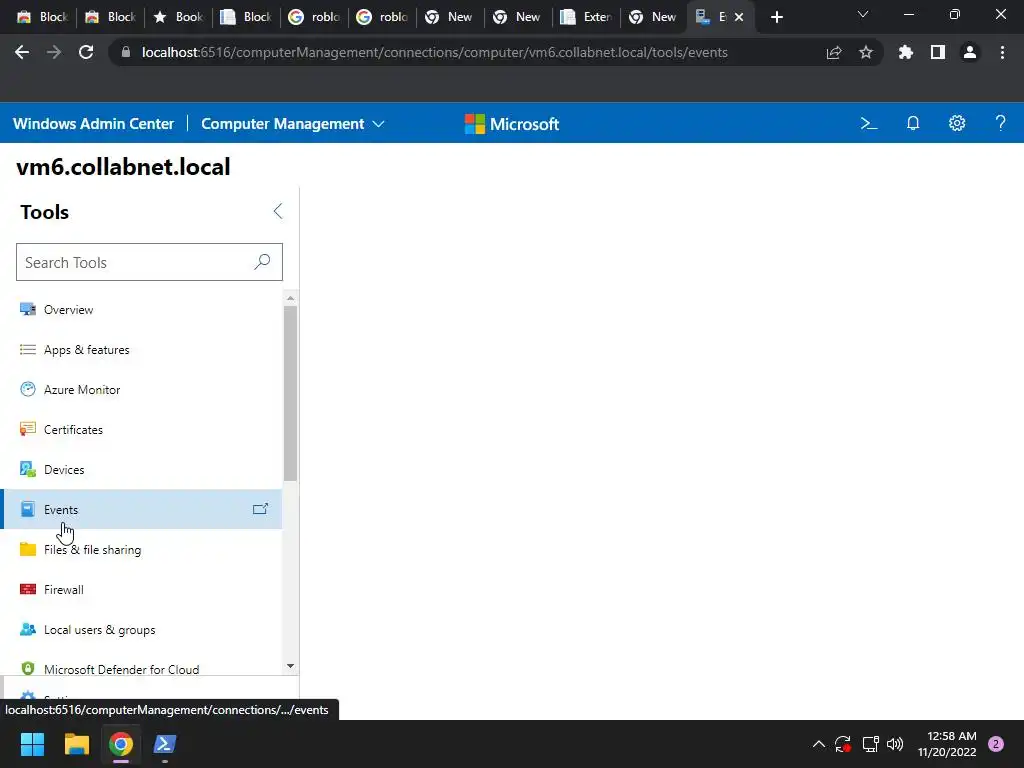Open the Windows Start menu
The width and height of the screenshot is (1024, 768).
coord(32,744)
